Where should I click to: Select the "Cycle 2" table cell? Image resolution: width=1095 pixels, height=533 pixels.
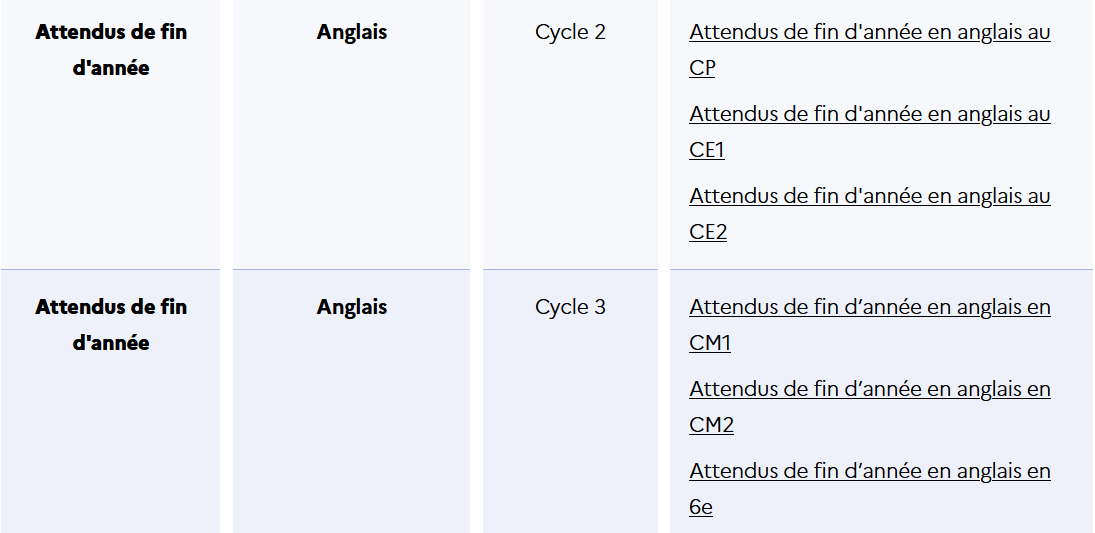pos(570,32)
